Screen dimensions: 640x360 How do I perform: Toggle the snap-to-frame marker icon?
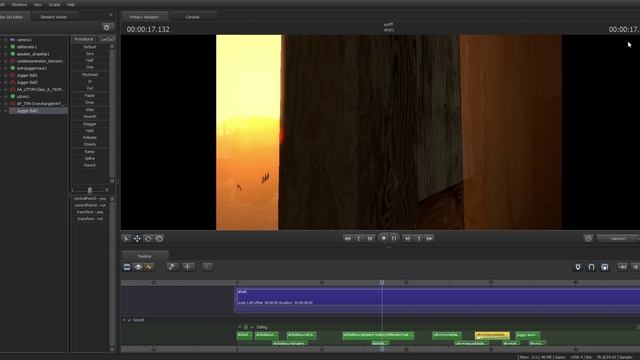(x=578, y=267)
